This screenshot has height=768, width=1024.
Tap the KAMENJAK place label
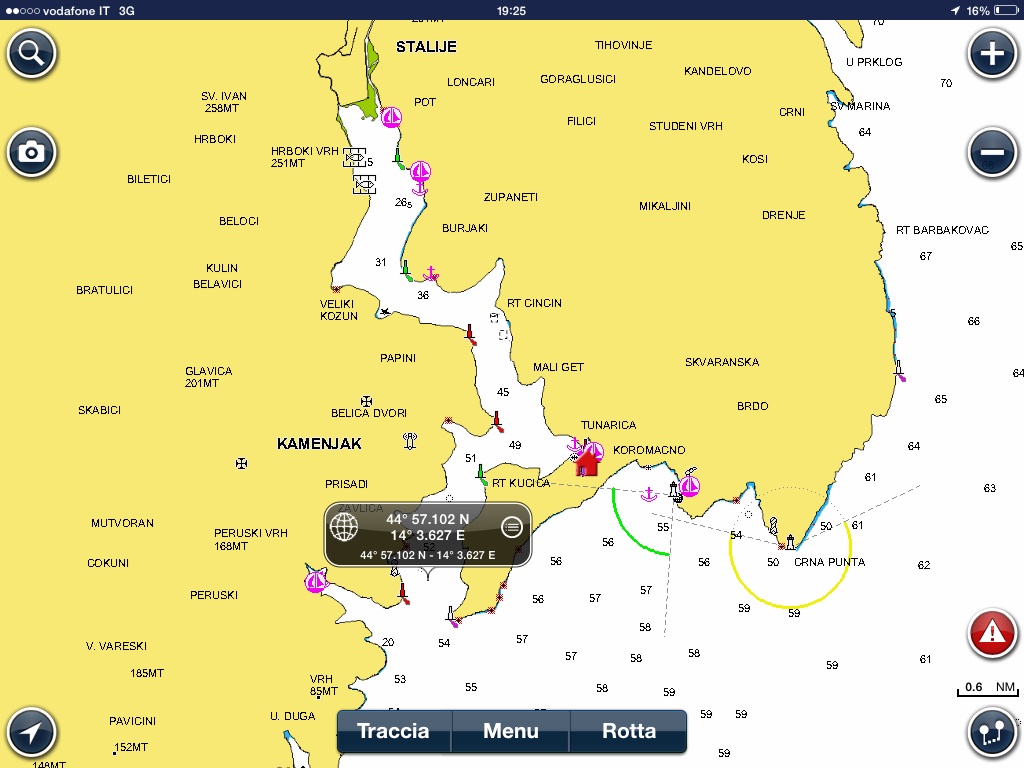coord(319,444)
